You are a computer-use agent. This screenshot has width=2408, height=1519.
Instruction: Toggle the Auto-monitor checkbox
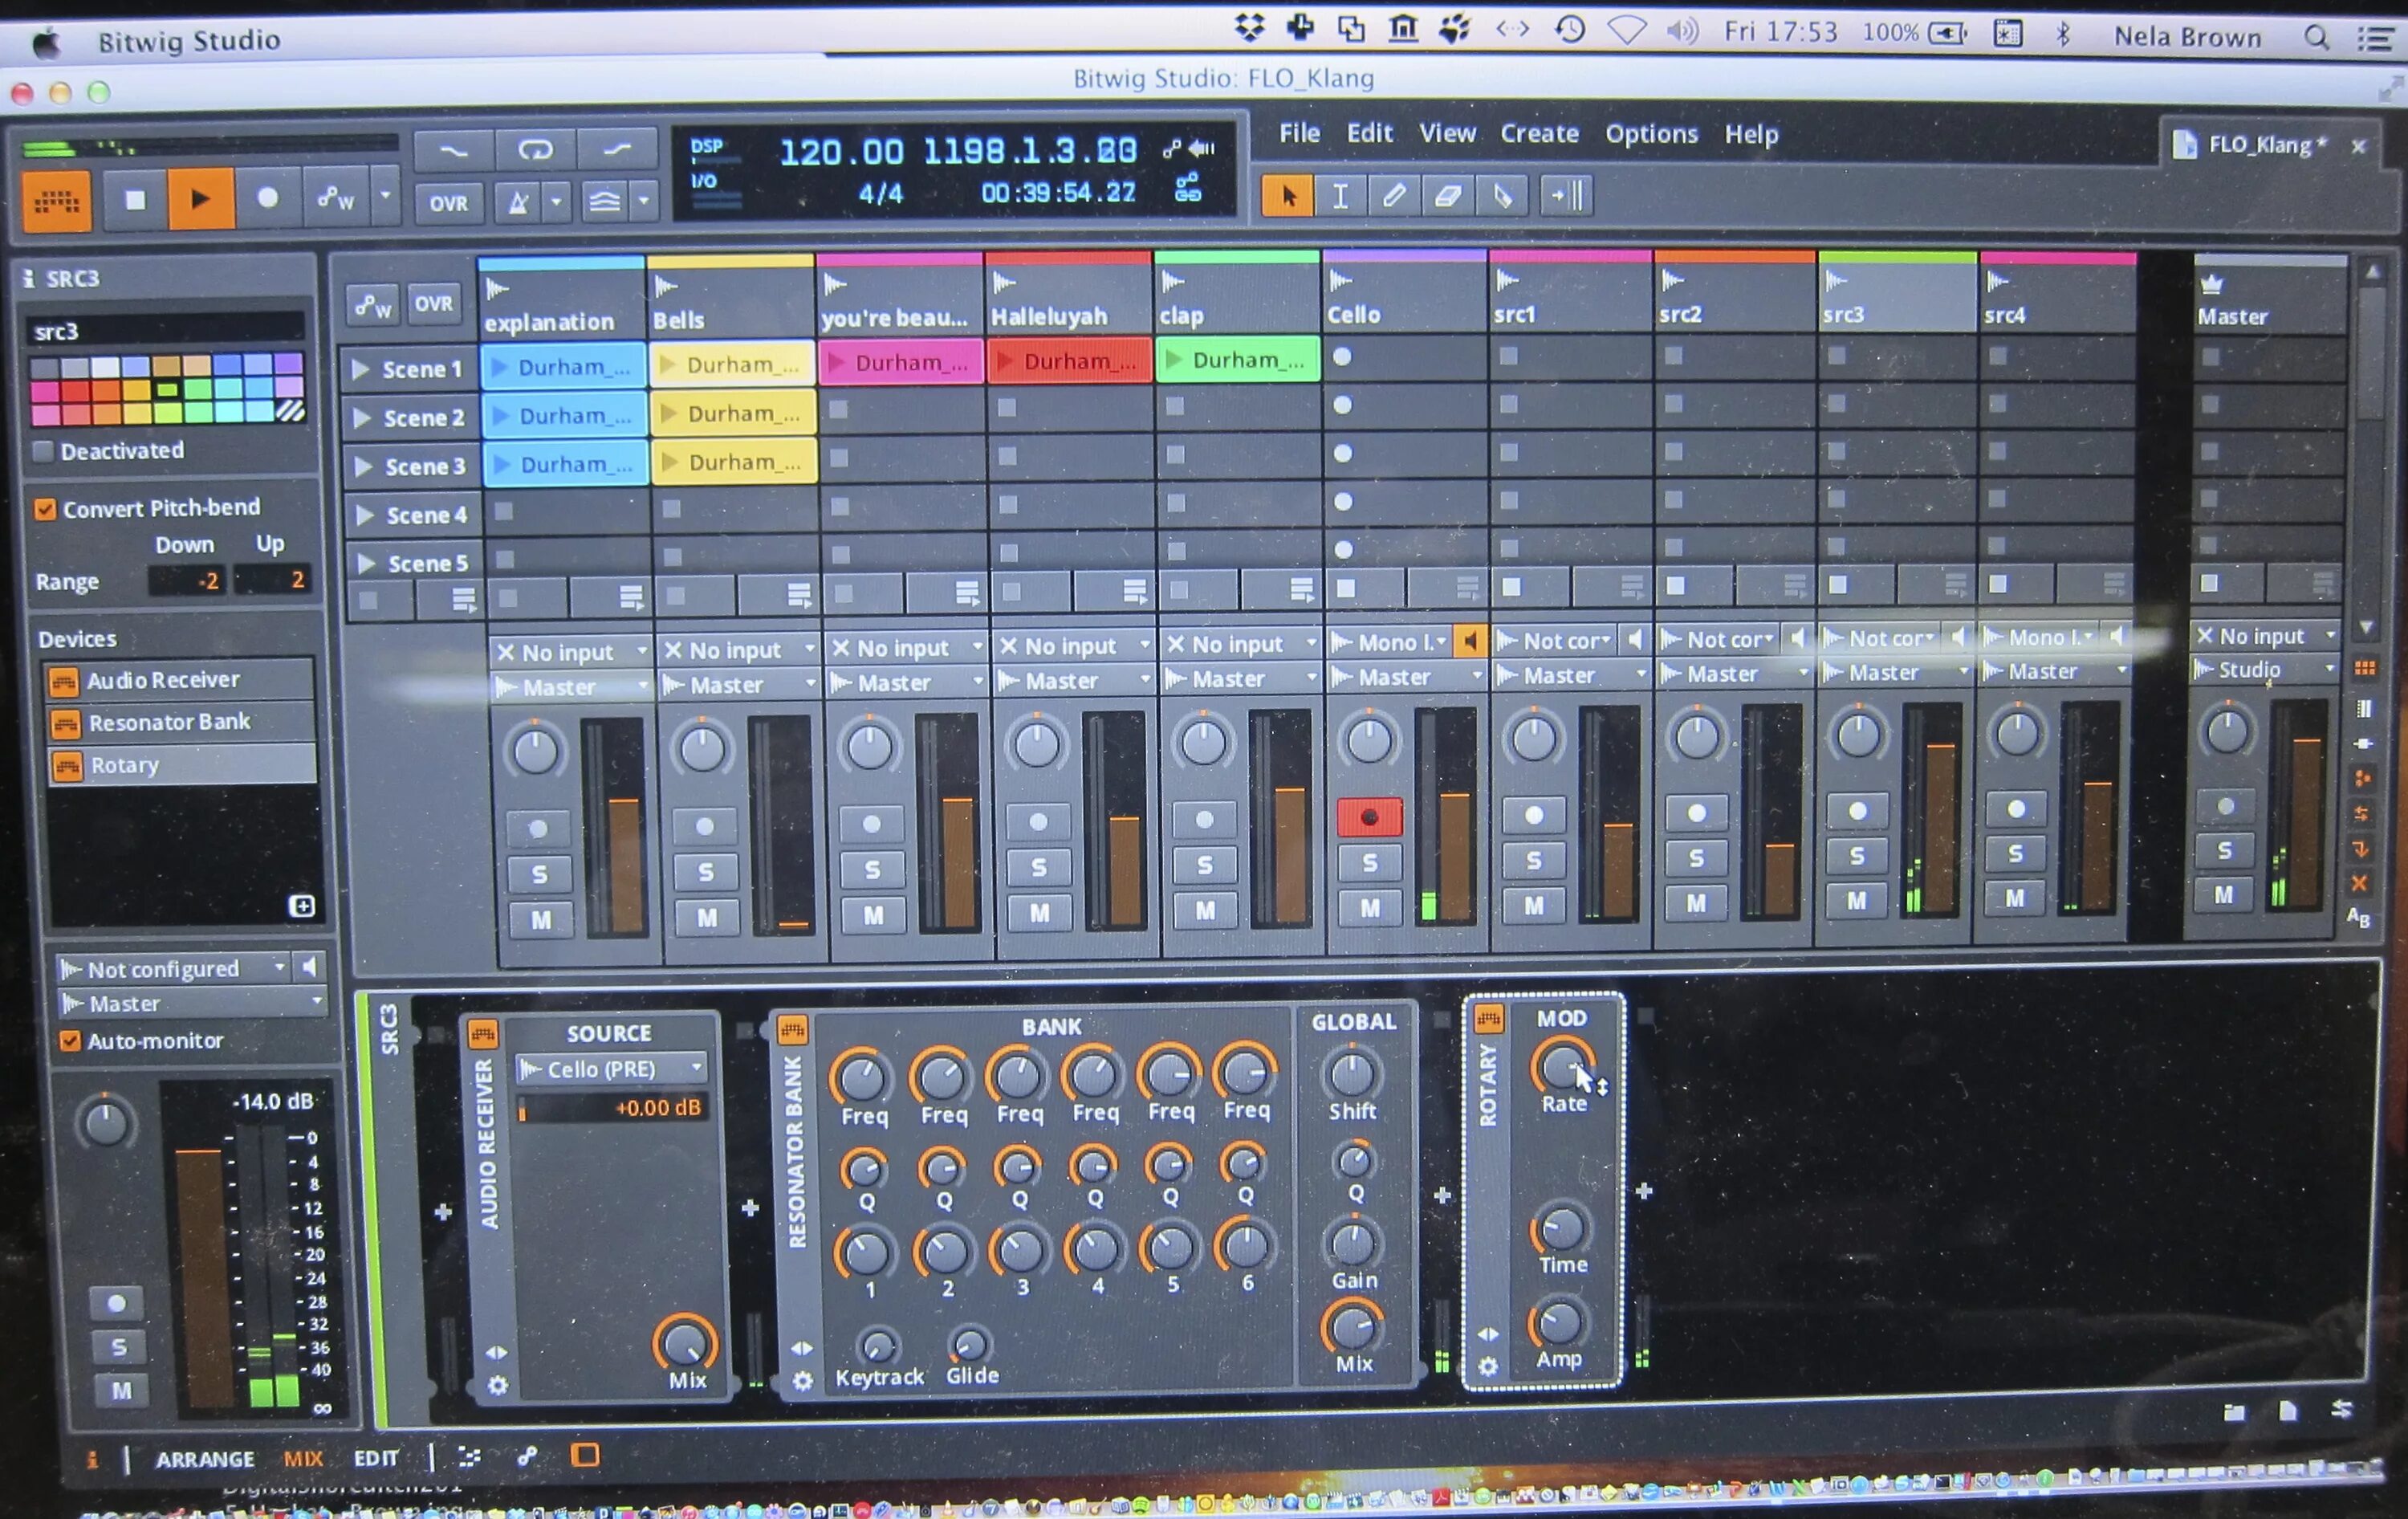click(69, 1041)
